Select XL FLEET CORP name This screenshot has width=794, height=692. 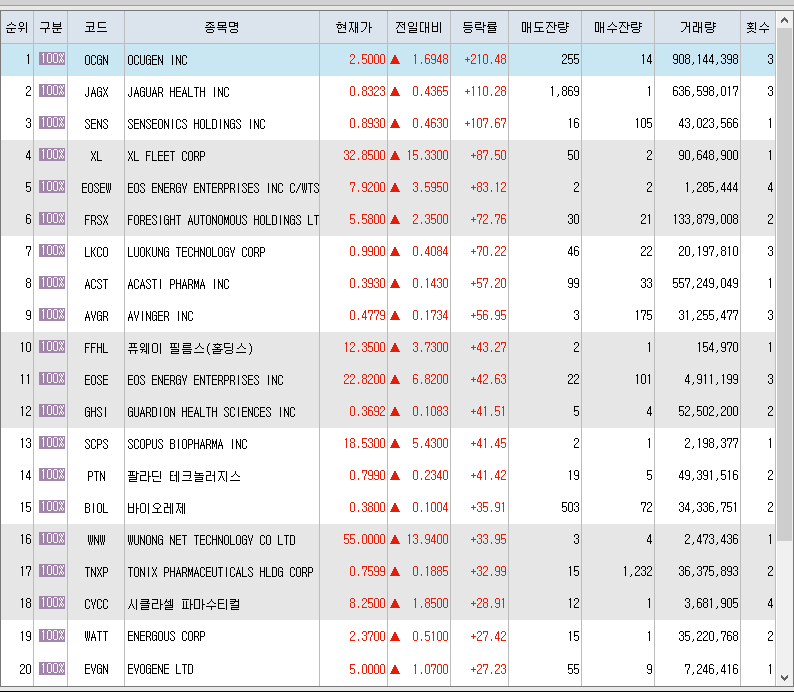coord(166,156)
